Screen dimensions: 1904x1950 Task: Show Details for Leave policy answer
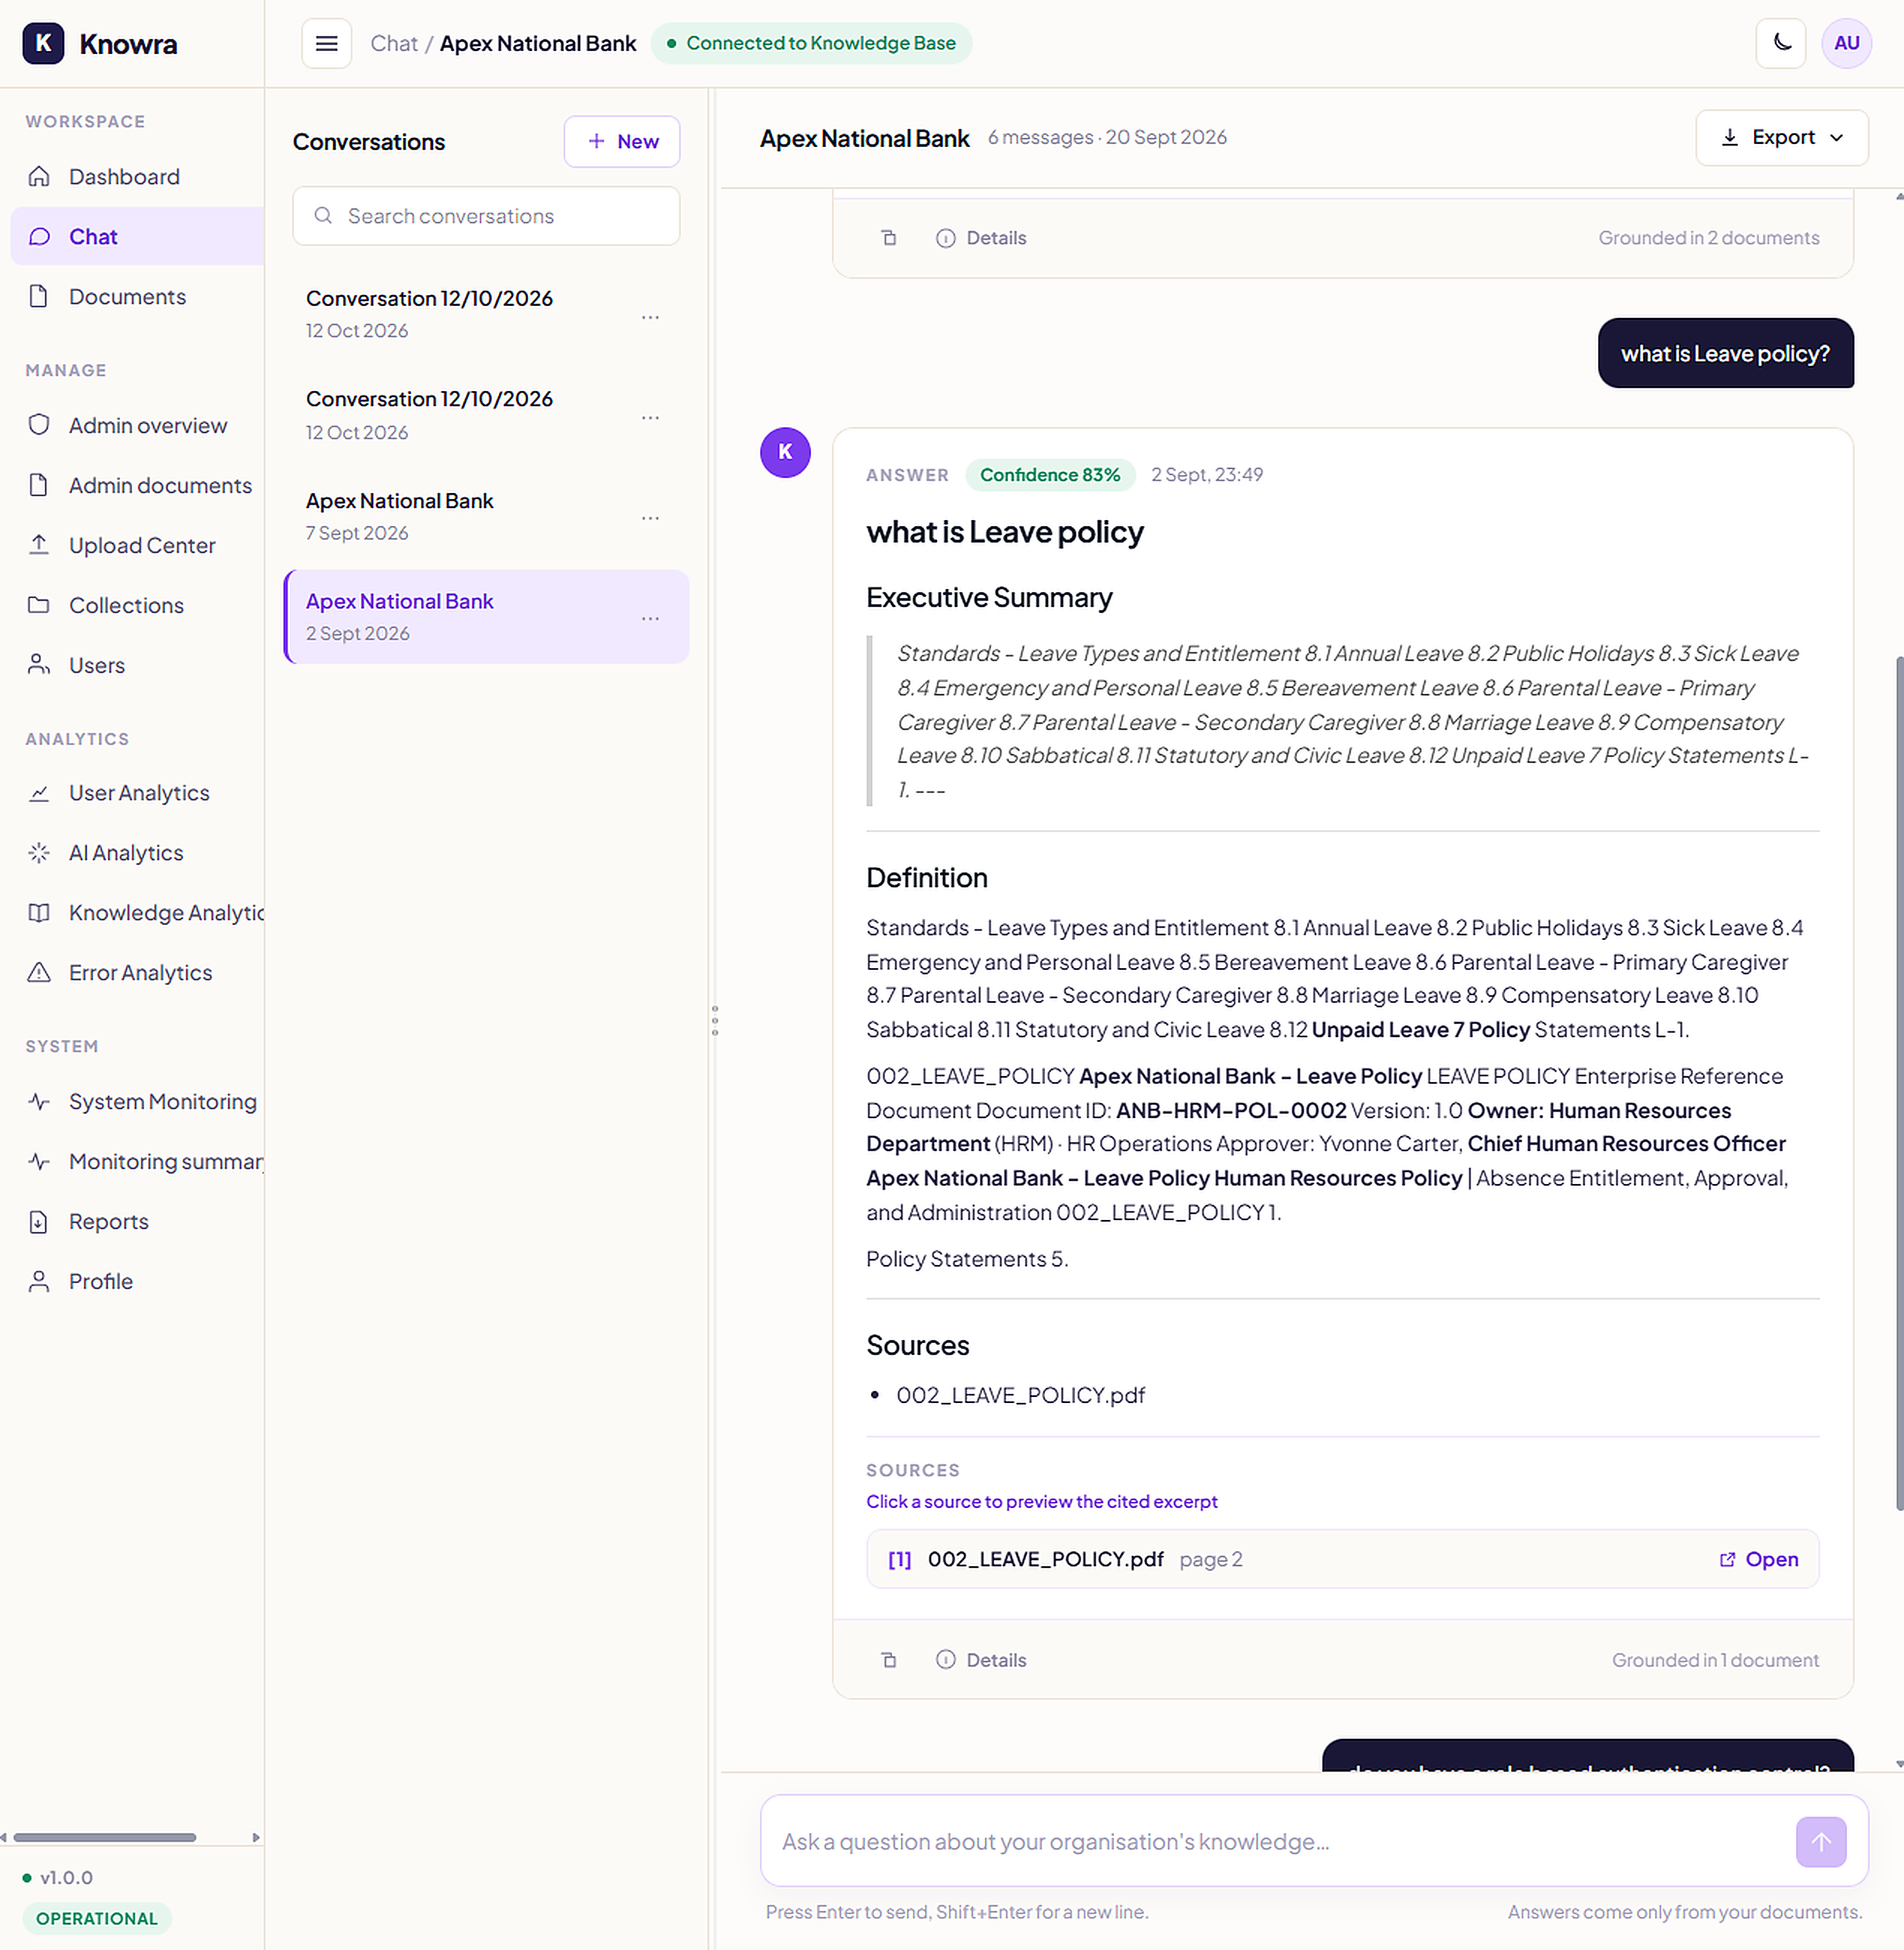tap(981, 1660)
